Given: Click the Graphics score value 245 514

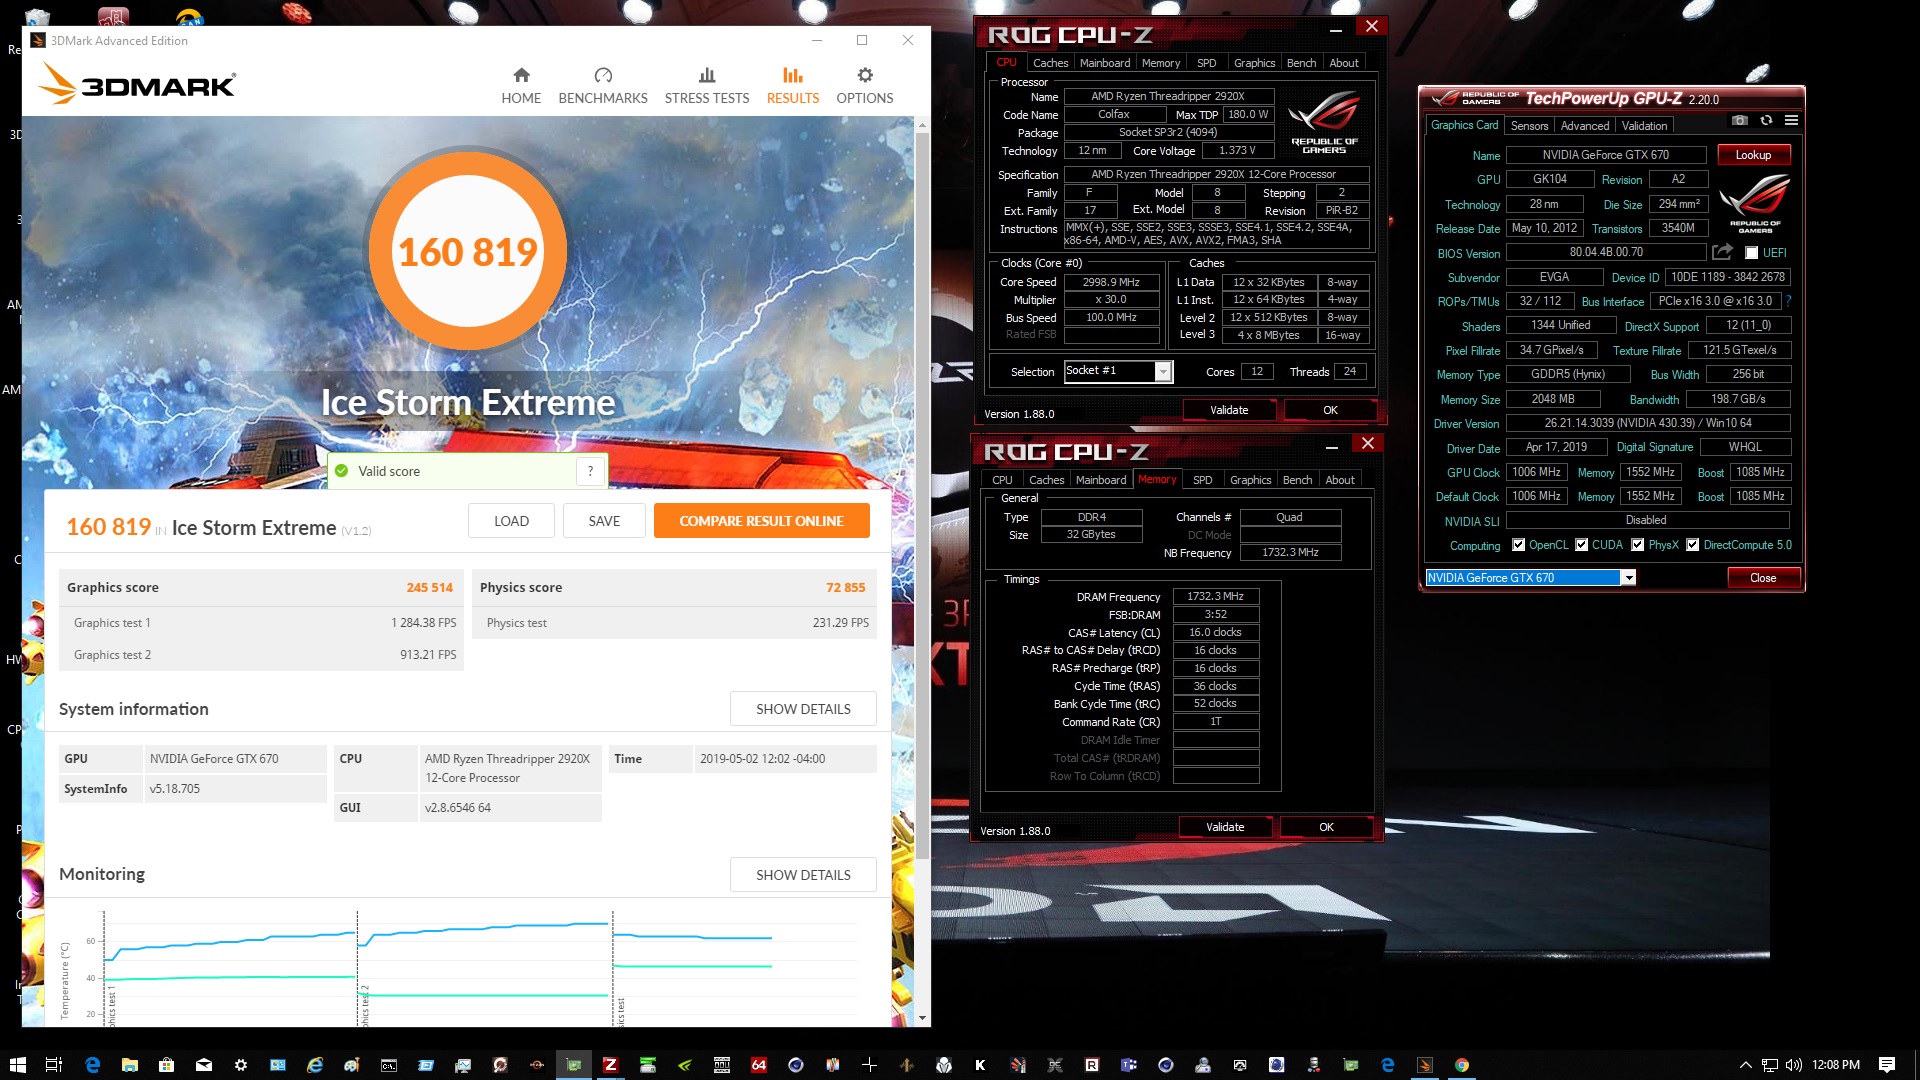Looking at the screenshot, I should (429, 588).
